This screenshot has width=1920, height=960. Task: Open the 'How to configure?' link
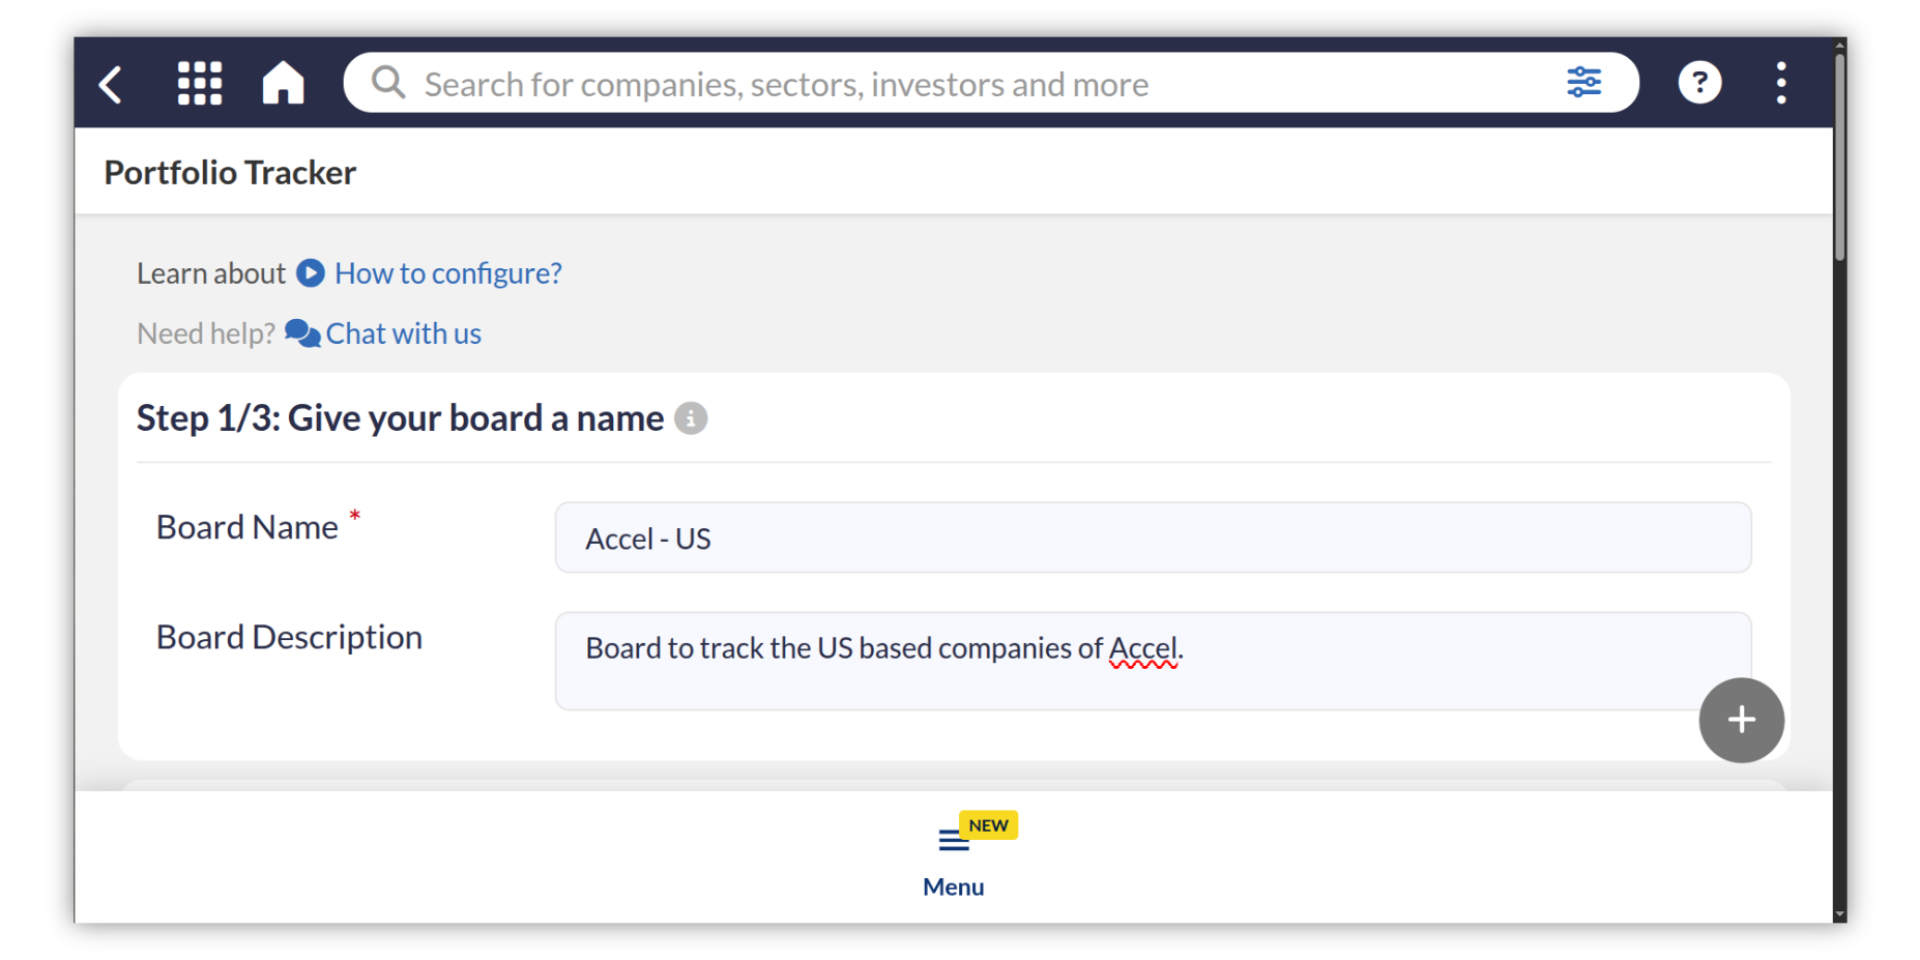coord(448,273)
